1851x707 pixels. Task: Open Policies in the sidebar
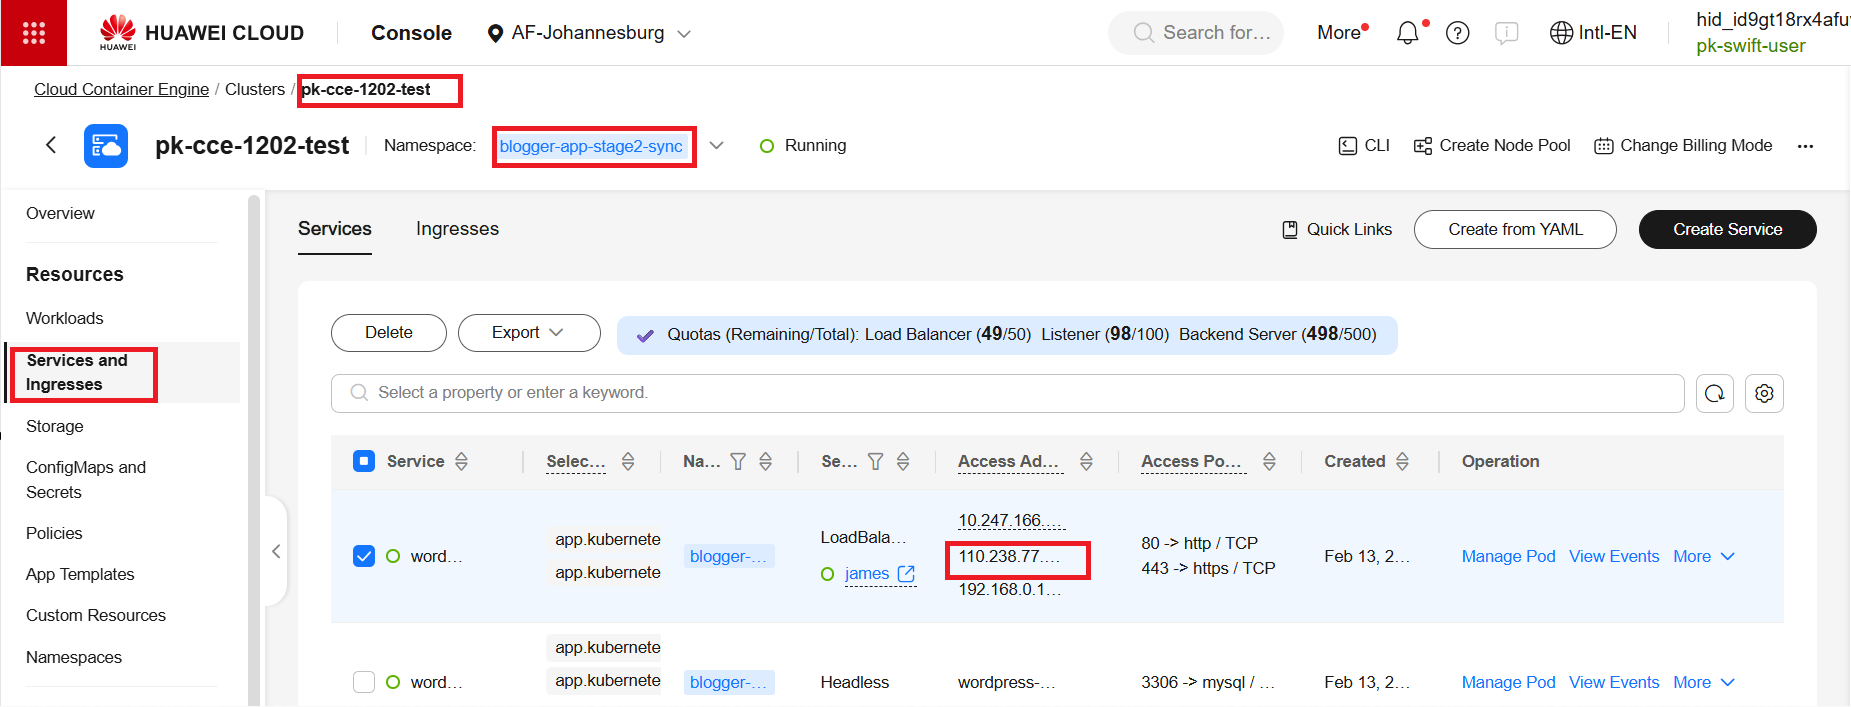tap(54, 533)
